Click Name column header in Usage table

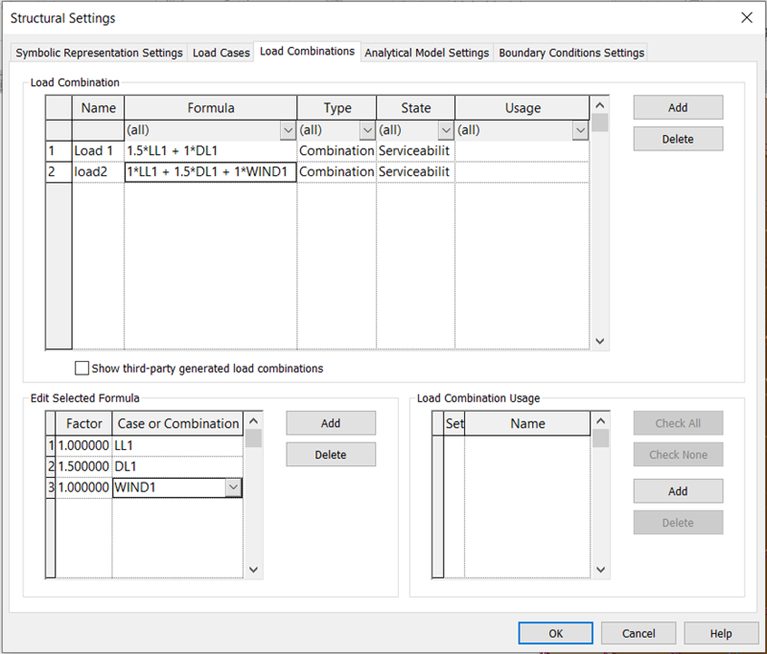(527, 424)
